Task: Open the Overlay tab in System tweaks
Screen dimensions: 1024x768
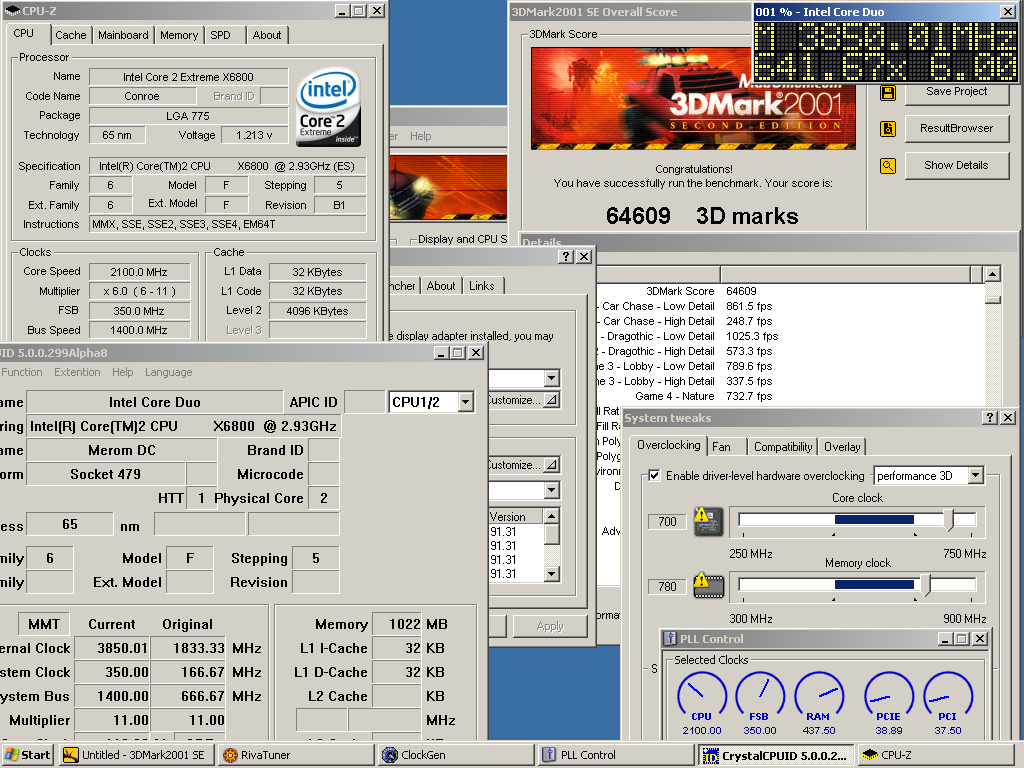Action: 842,447
